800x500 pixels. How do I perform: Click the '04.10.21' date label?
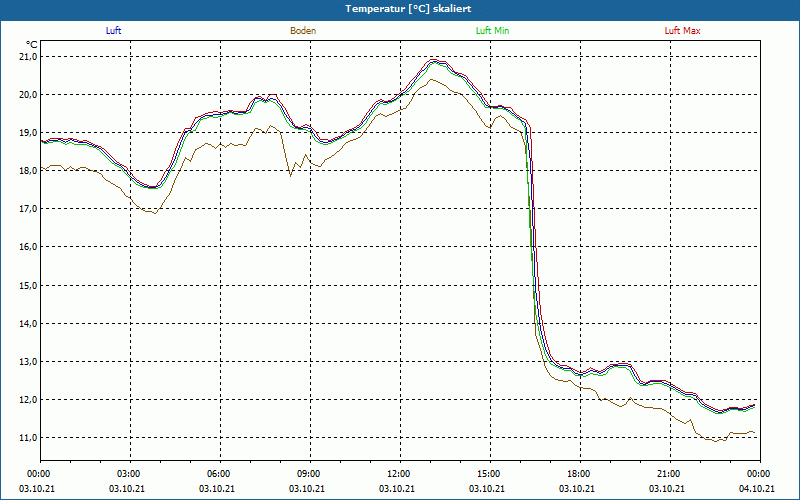pos(757,489)
